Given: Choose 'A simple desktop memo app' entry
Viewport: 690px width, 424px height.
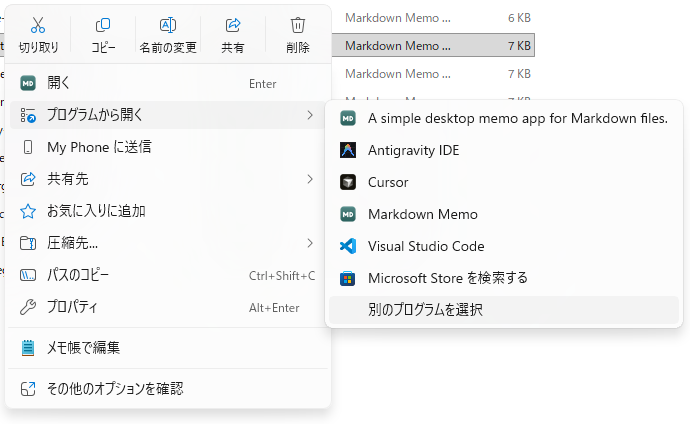Looking at the screenshot, I should point(504,118).
